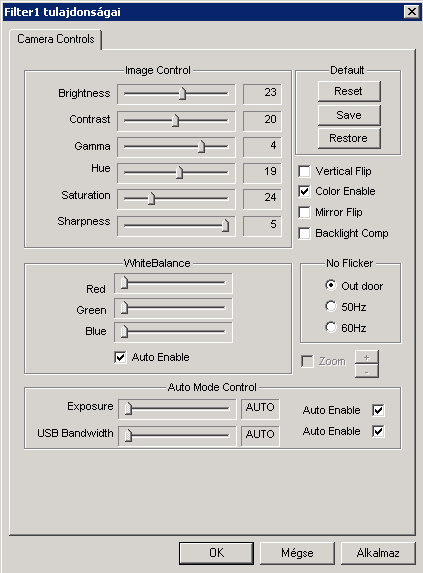Select the Brightness value field showing 23
This screenshot has width=423, height=573.
tap(262, 94)
